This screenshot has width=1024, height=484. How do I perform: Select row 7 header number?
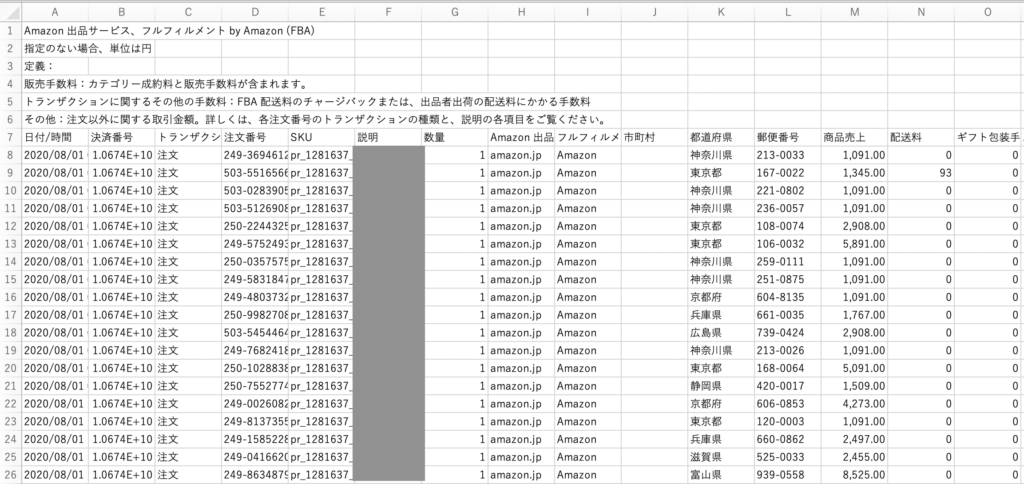10,137
